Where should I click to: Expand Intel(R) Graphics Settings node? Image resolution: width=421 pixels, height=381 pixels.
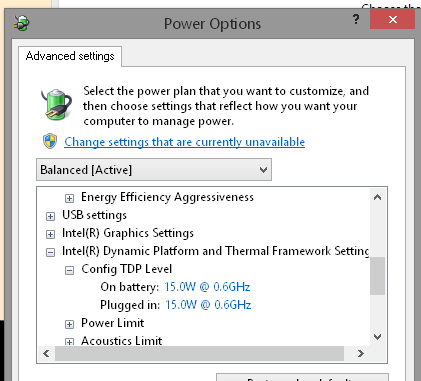coord(50,234)
